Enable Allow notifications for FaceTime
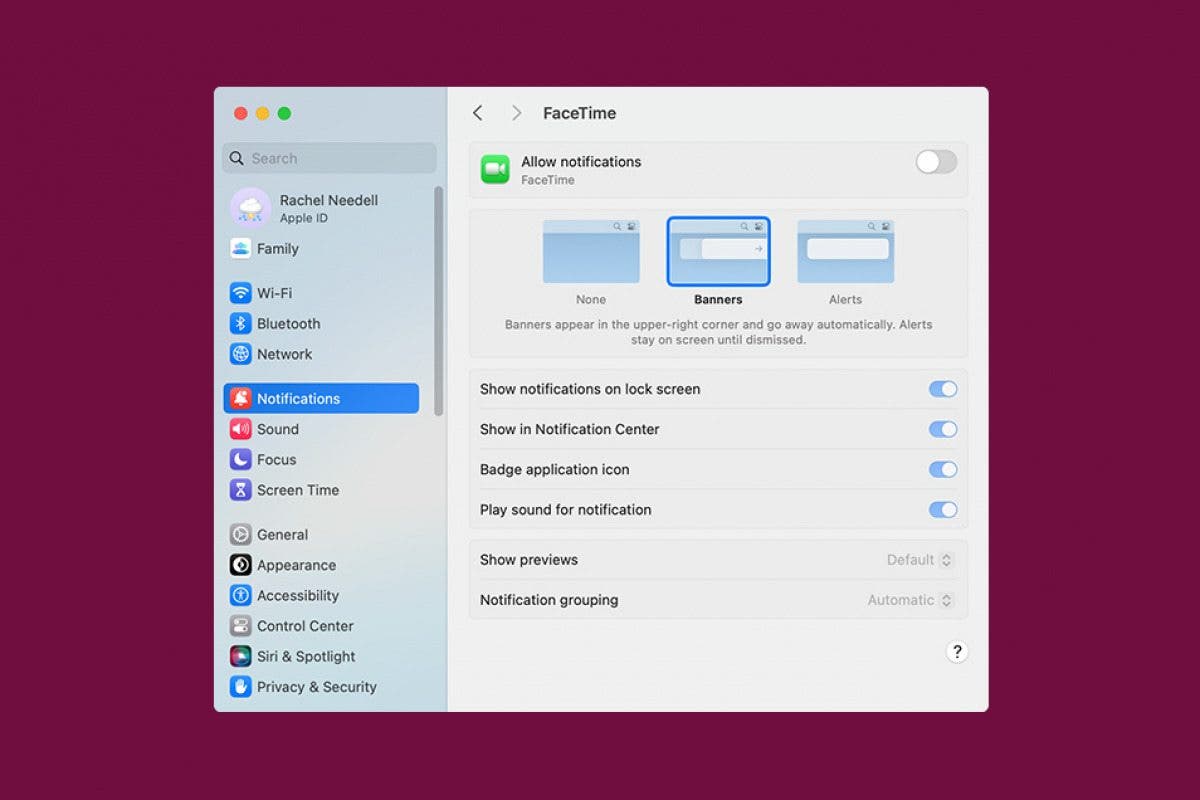 click(936, 162)
